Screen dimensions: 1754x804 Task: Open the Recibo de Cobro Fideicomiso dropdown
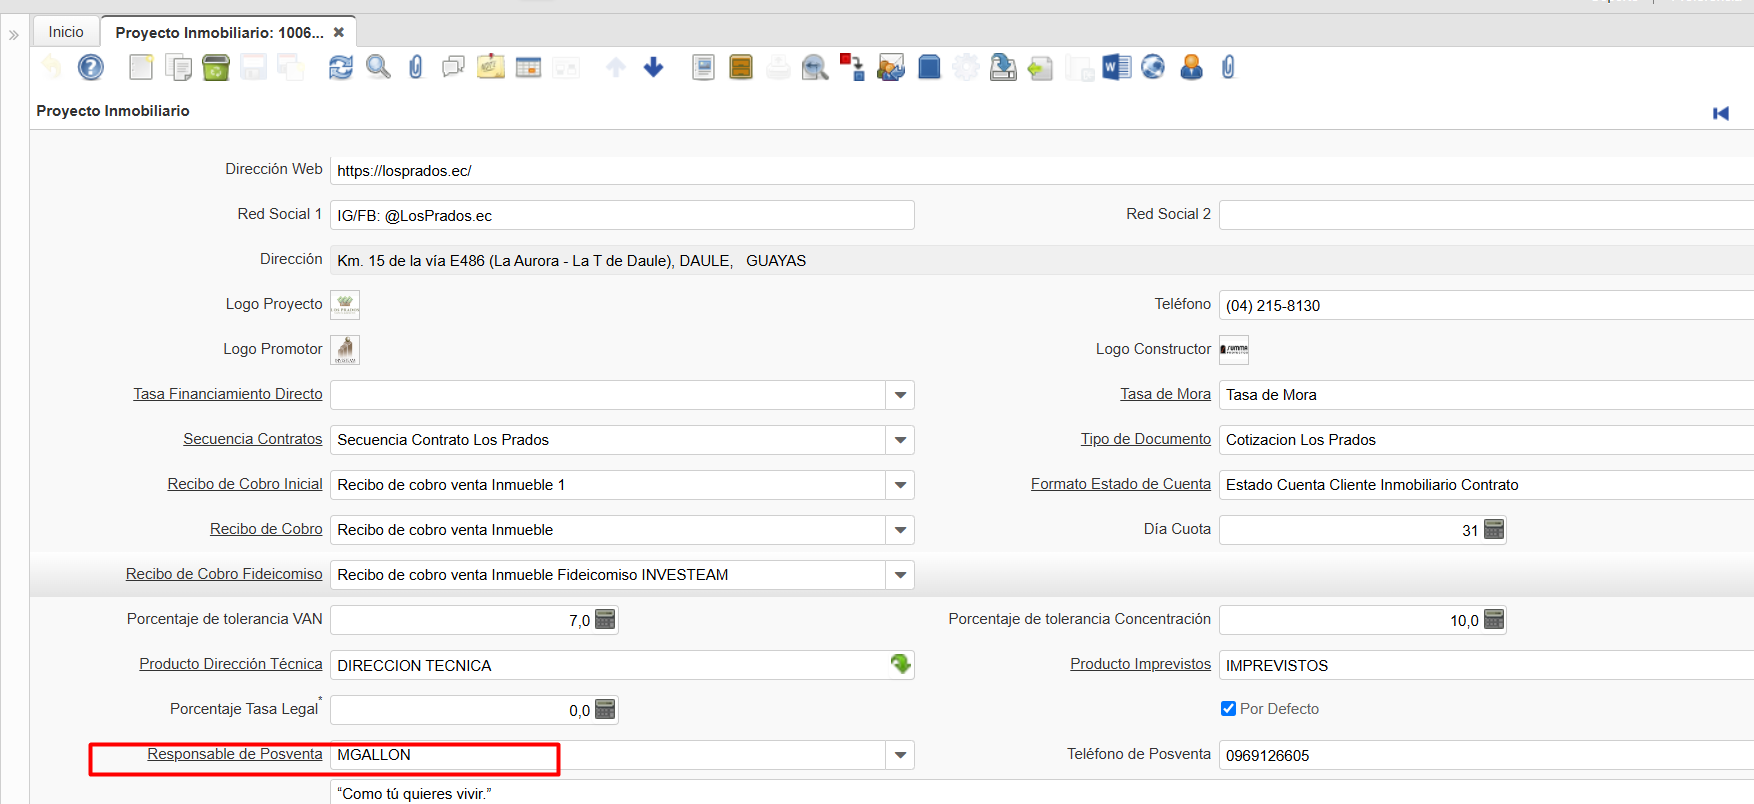(x=900, y=575)
